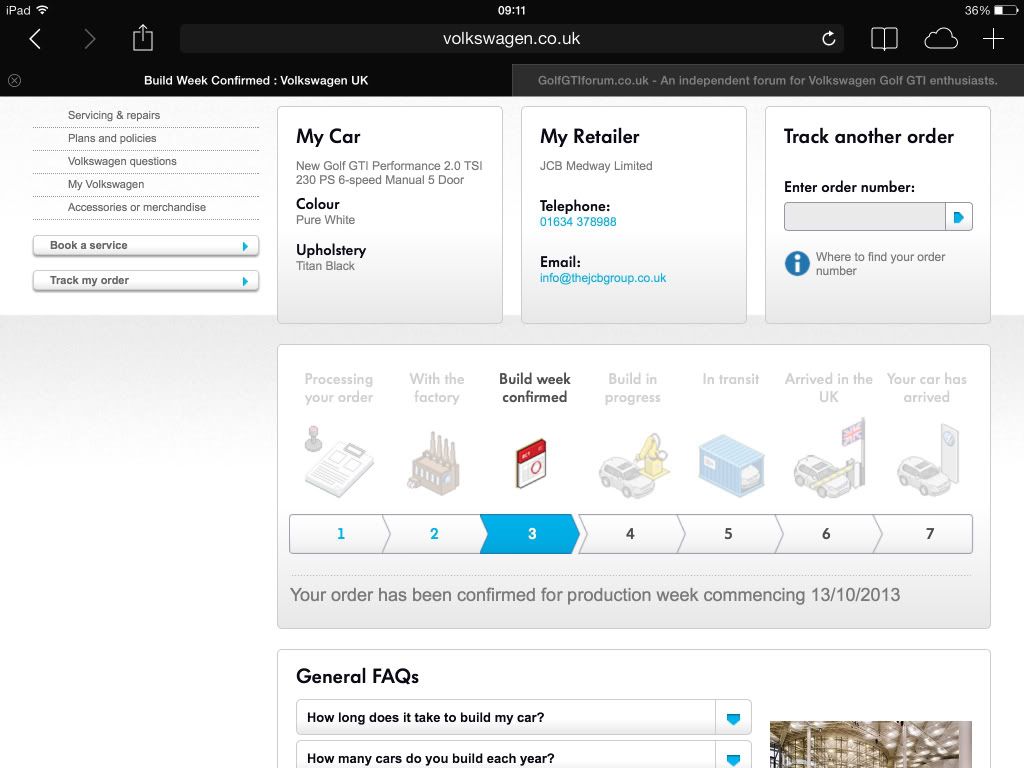Click the production week 13/10/2013 message
The height and width of the screenshot is (768, 1024).
point(595,595)
